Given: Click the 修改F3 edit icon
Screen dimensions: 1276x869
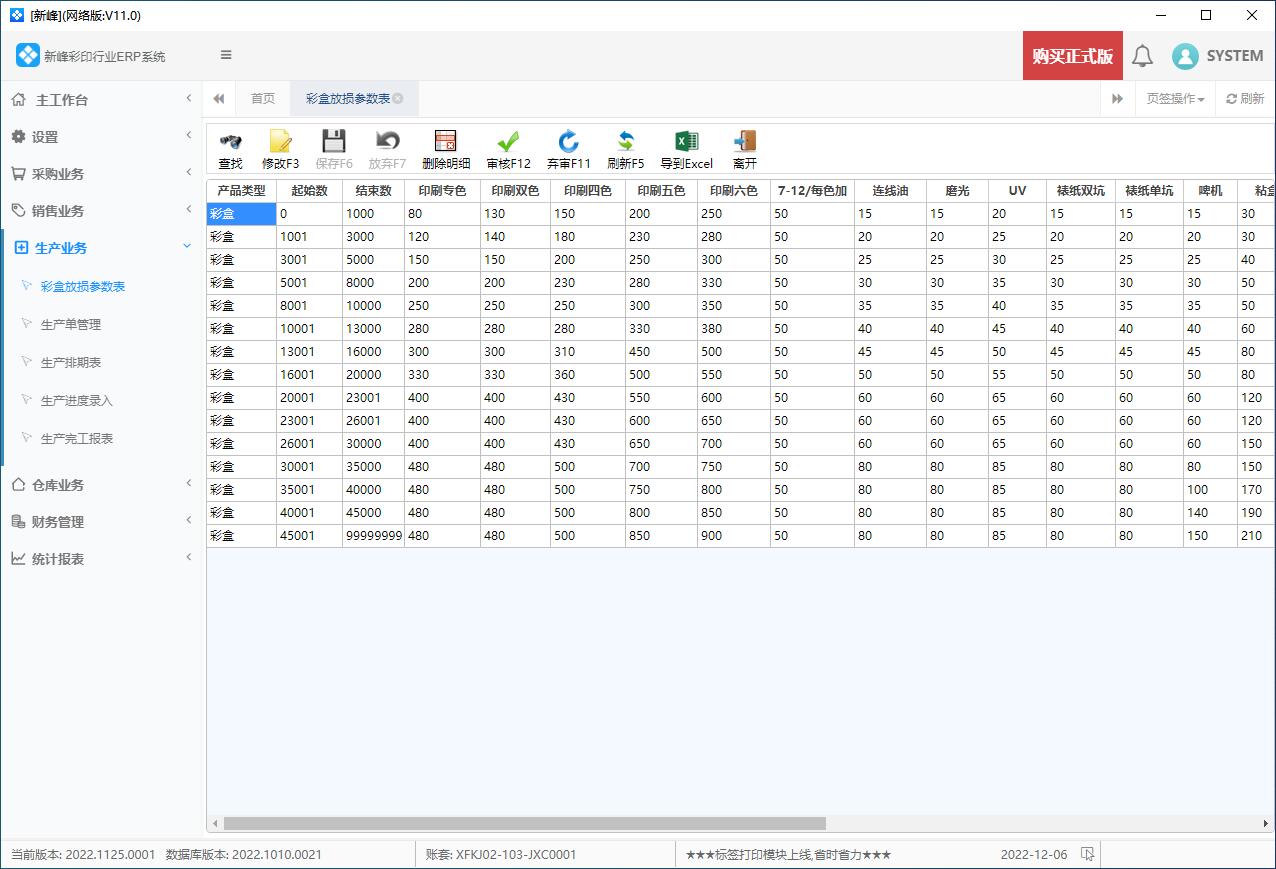Looking at the screenshot, I should pyautogui.click(x=280, y=141).
